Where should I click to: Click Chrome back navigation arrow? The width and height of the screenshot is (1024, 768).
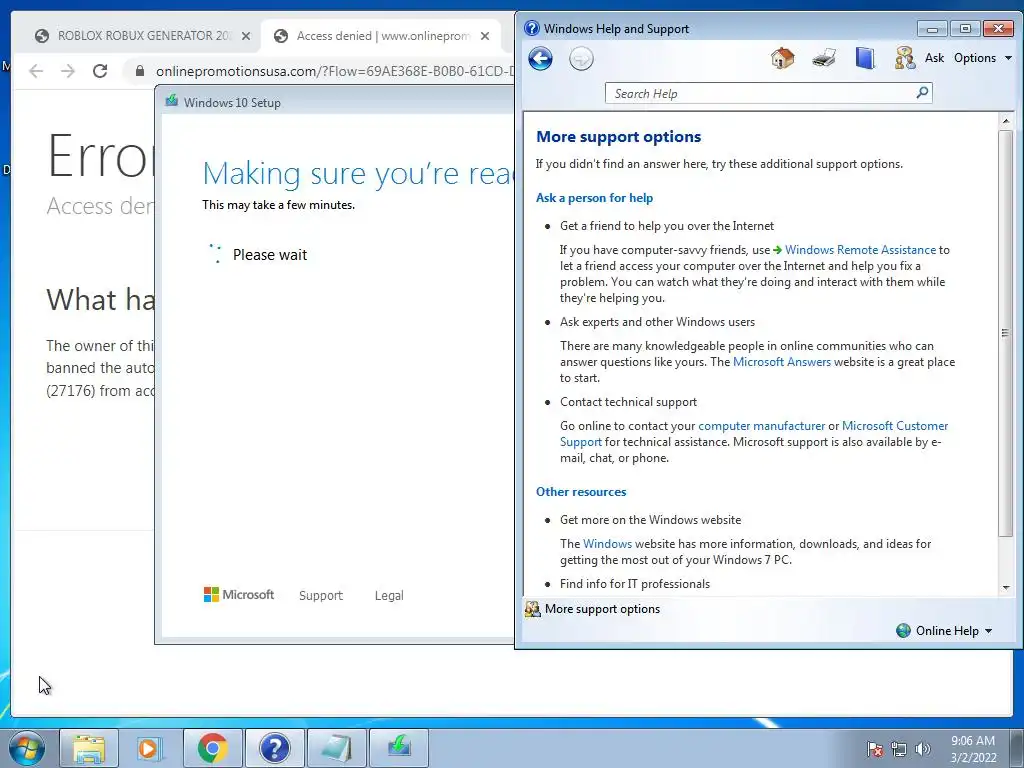coord(36,71)
